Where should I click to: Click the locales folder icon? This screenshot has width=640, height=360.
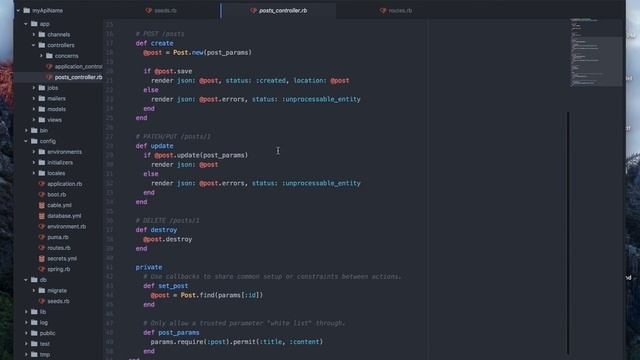coord(42,173)
